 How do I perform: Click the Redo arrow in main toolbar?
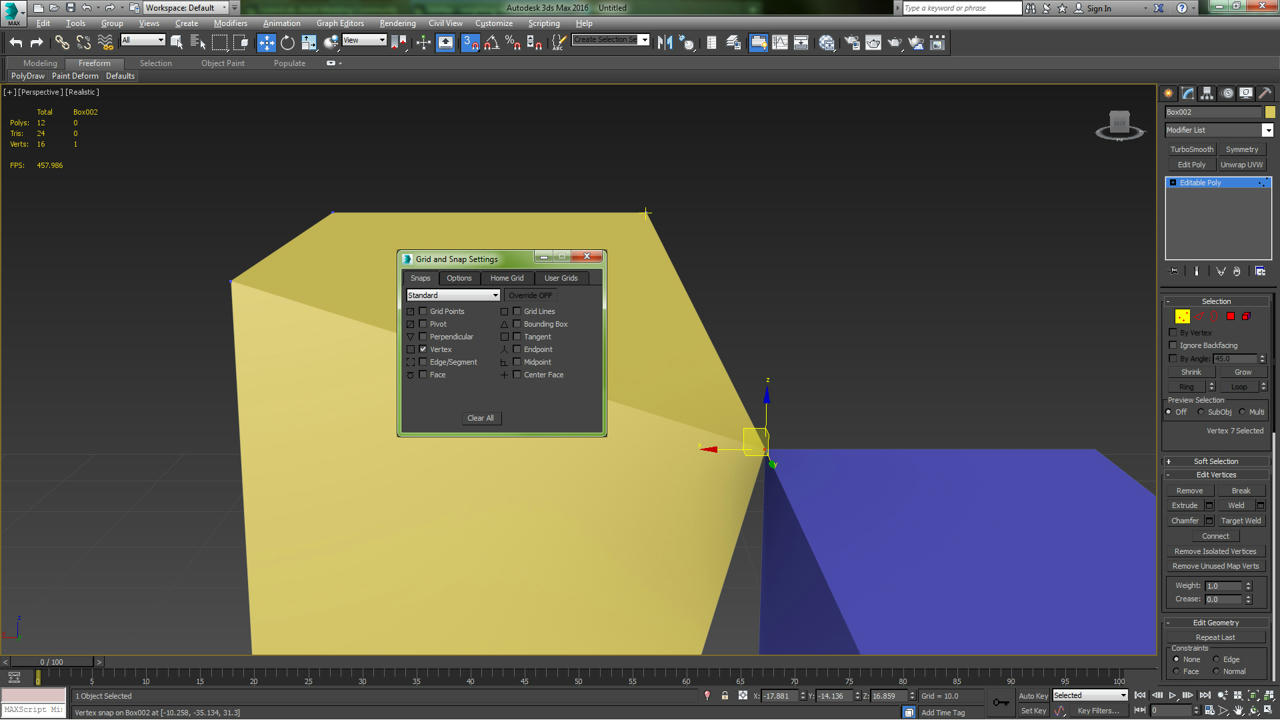click(x=37, y=42)
